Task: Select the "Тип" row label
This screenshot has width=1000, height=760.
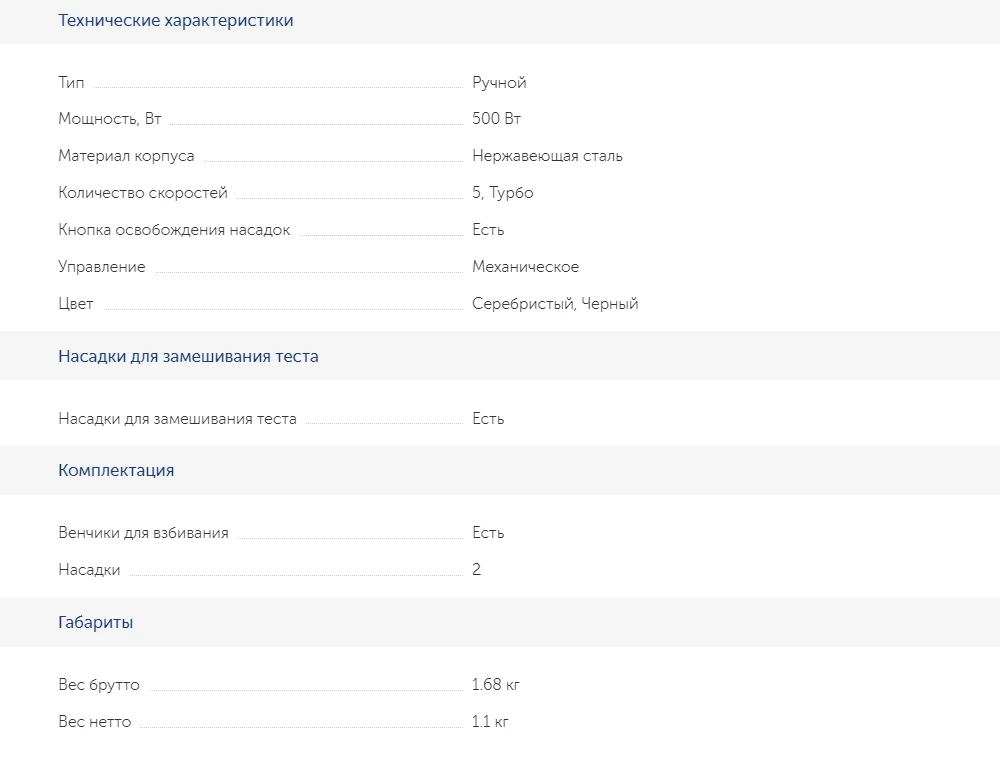Action: coord(71,82)
